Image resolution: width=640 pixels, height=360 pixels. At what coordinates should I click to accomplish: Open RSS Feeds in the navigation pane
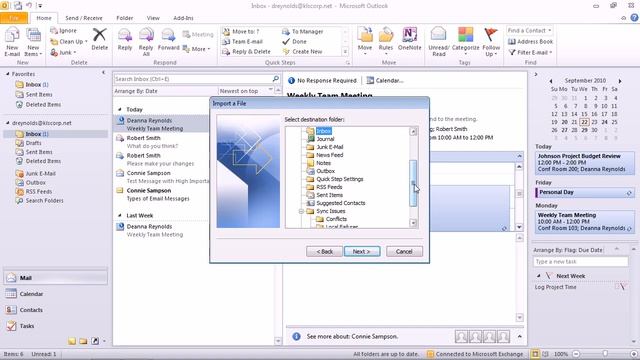pos(39,191)
